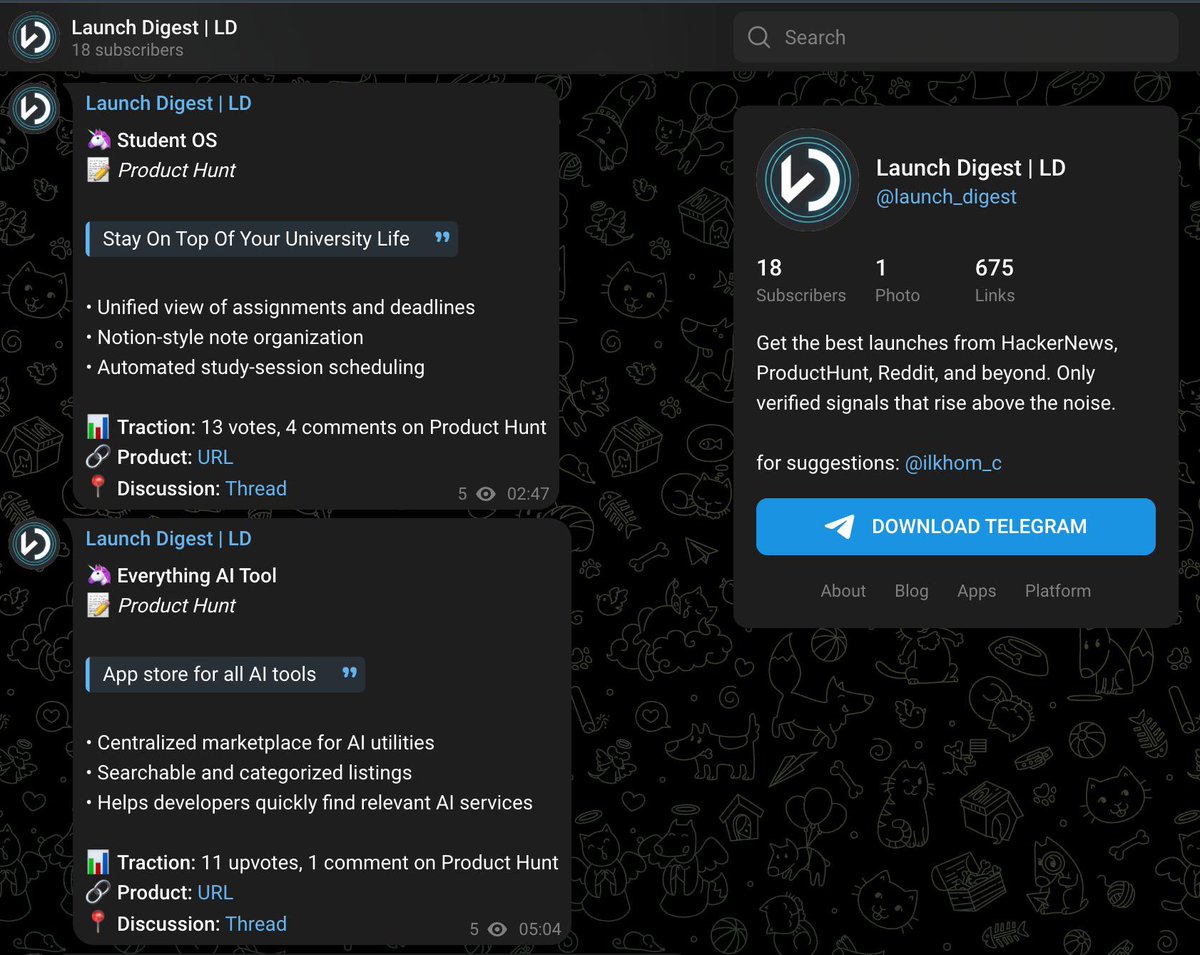Click the paper plane icon on download button
This screenshot has height=955, width=1200.
pyautogui.click(x=840, y=526)
